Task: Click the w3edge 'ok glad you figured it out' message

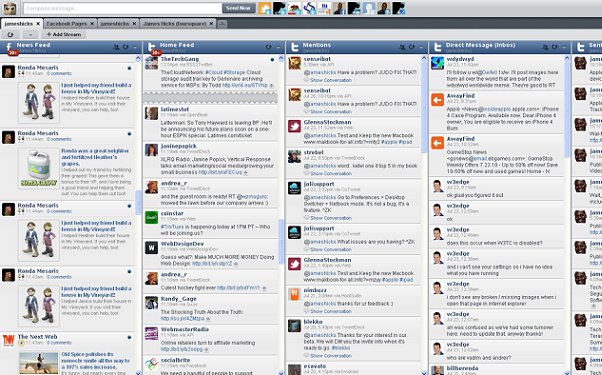Action: pos(475,195)
